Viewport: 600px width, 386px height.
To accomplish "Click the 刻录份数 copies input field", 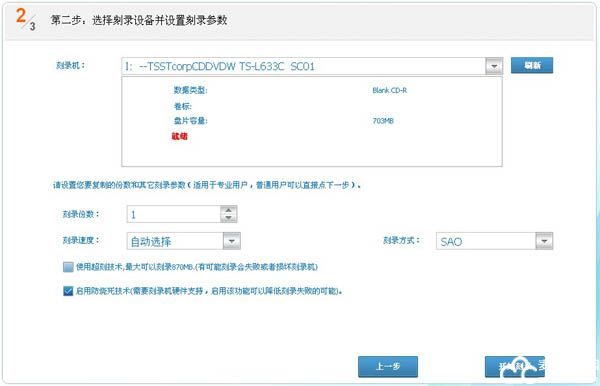I will pyautogui.click(x=174, y=214).
